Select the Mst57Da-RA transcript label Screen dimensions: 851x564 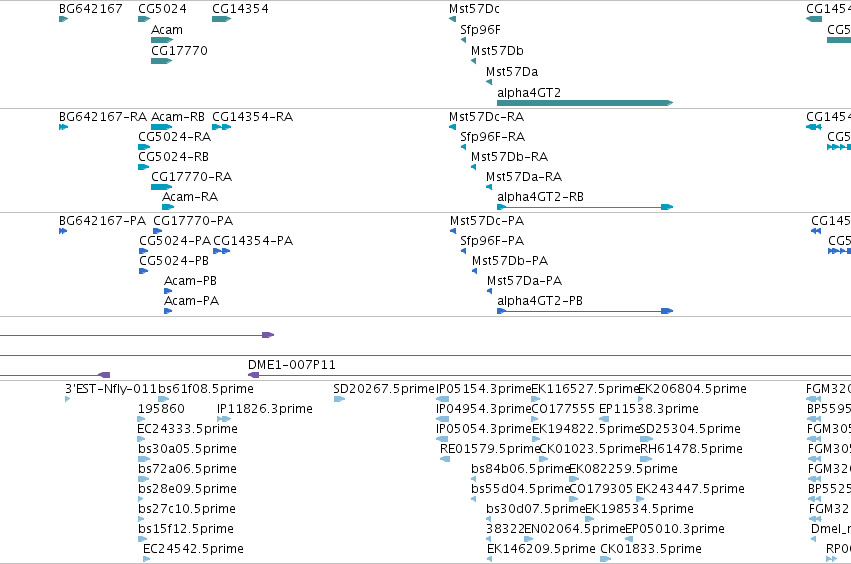[524, 177]
